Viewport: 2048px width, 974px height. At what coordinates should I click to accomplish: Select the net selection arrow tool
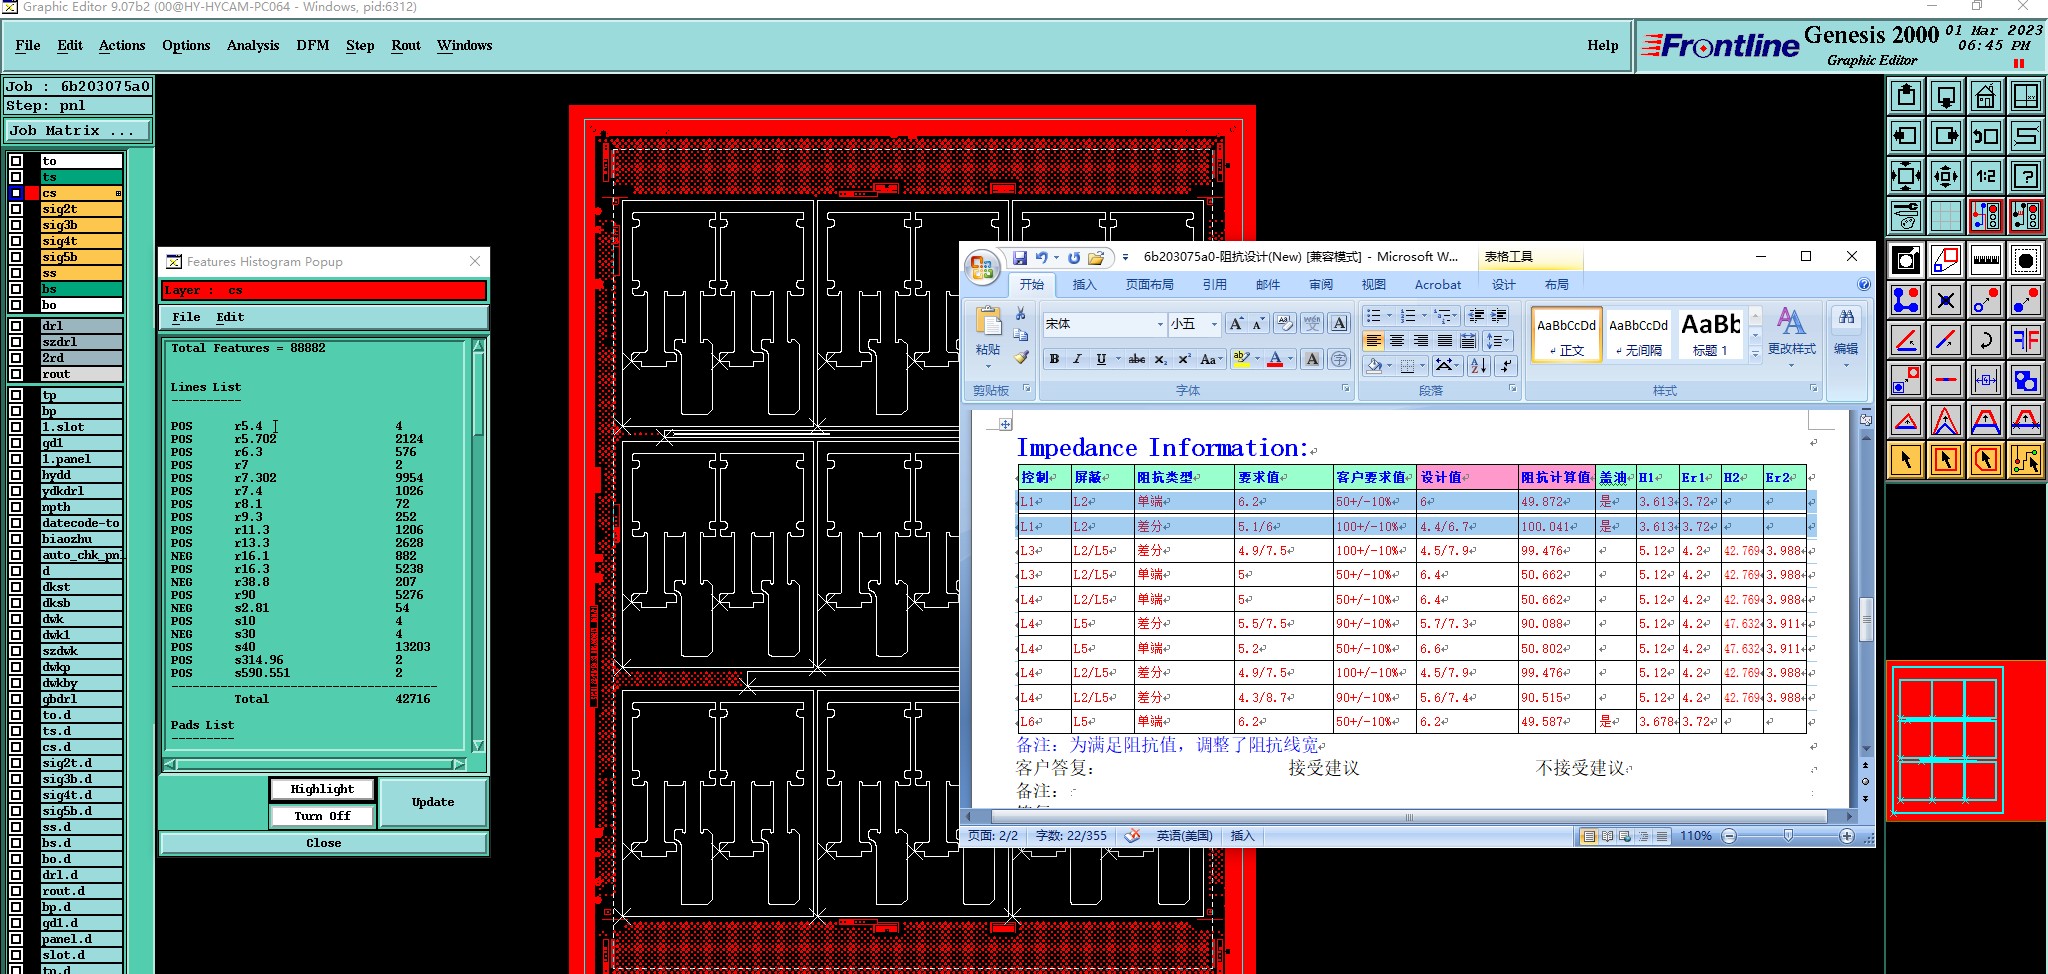[2025, 460]
